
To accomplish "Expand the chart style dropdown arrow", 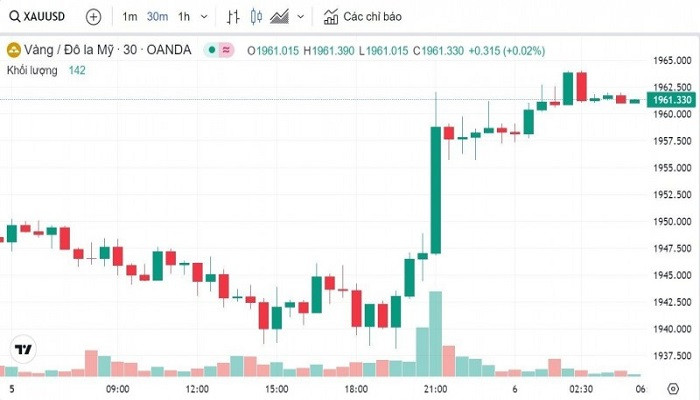I will 300,17.
